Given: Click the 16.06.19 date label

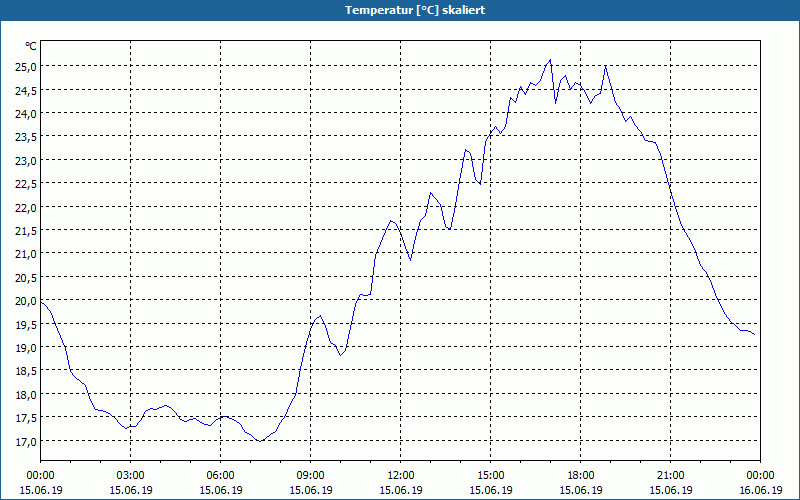Looking at the screenshot, I should pos(760,490).
